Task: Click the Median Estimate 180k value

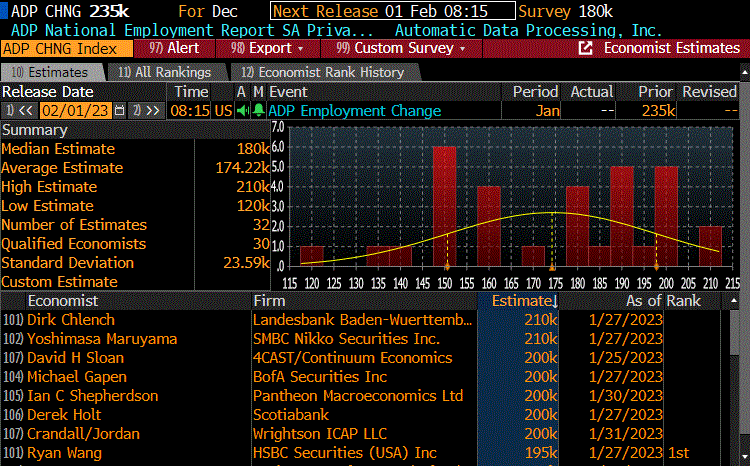Action: [253, 149]
